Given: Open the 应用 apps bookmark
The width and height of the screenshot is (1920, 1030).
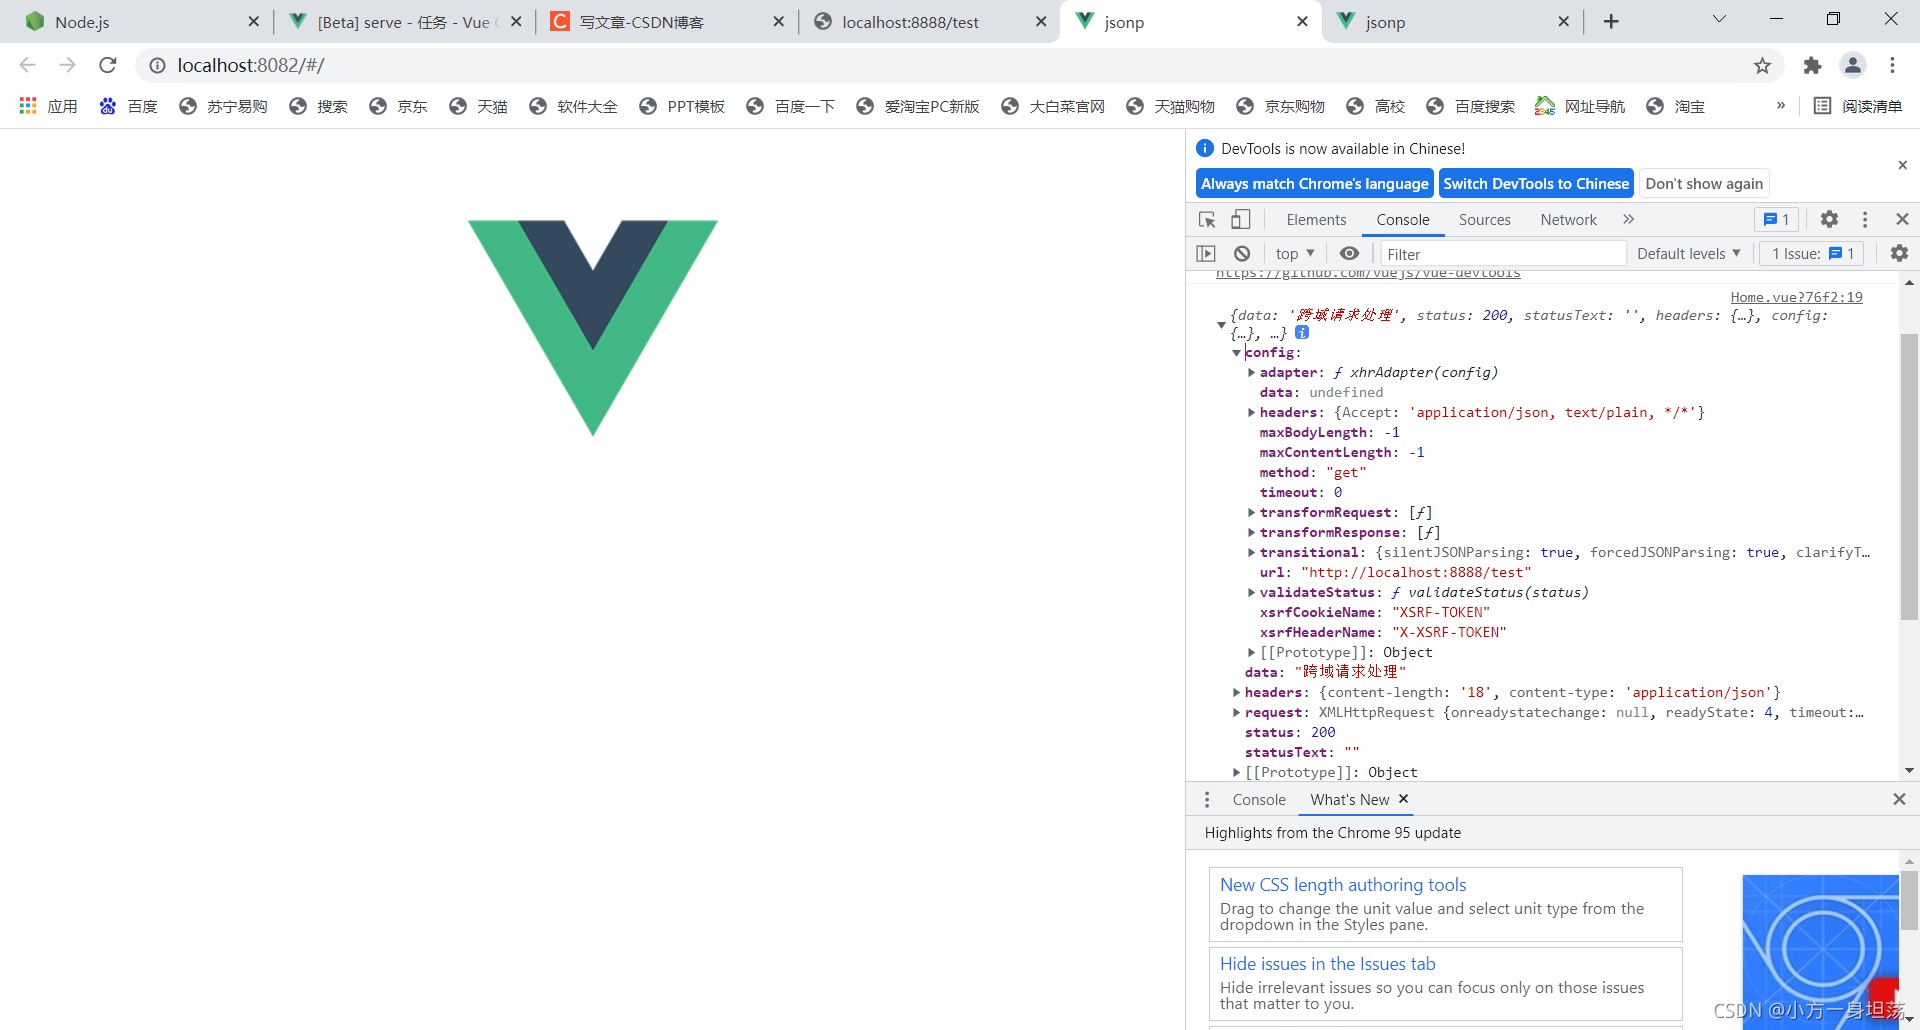Looking at the screenshot, I should (x=48, y=106).
